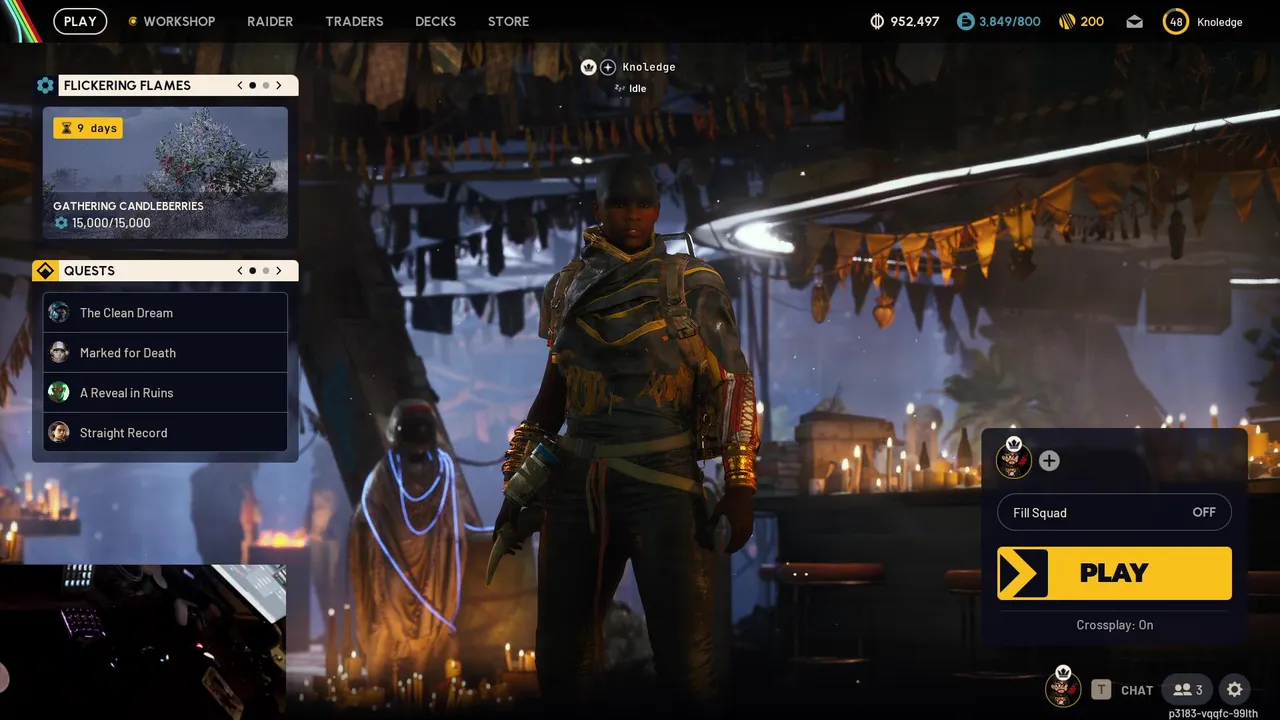Click the Knoledge nameplate above character

(649, 67)
